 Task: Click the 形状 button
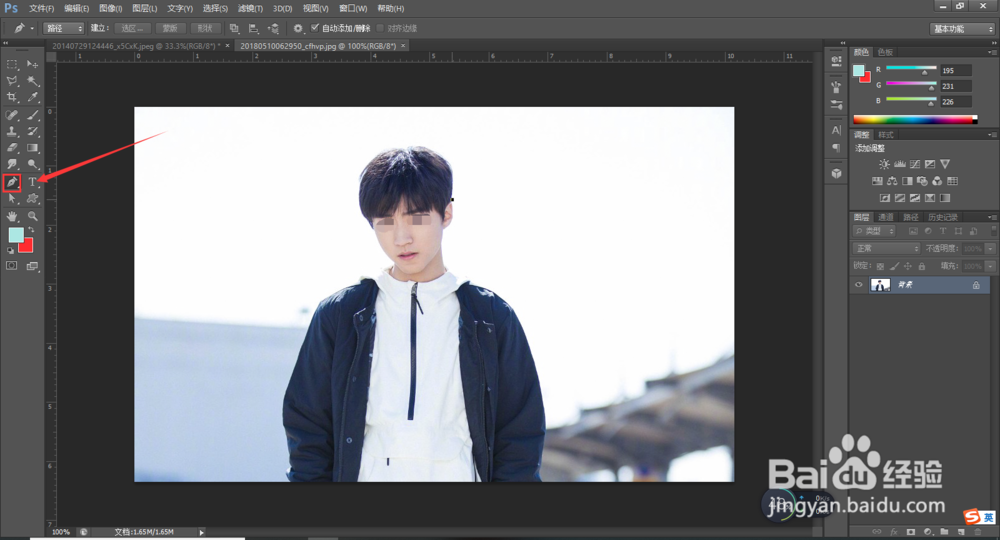[205, 28]
